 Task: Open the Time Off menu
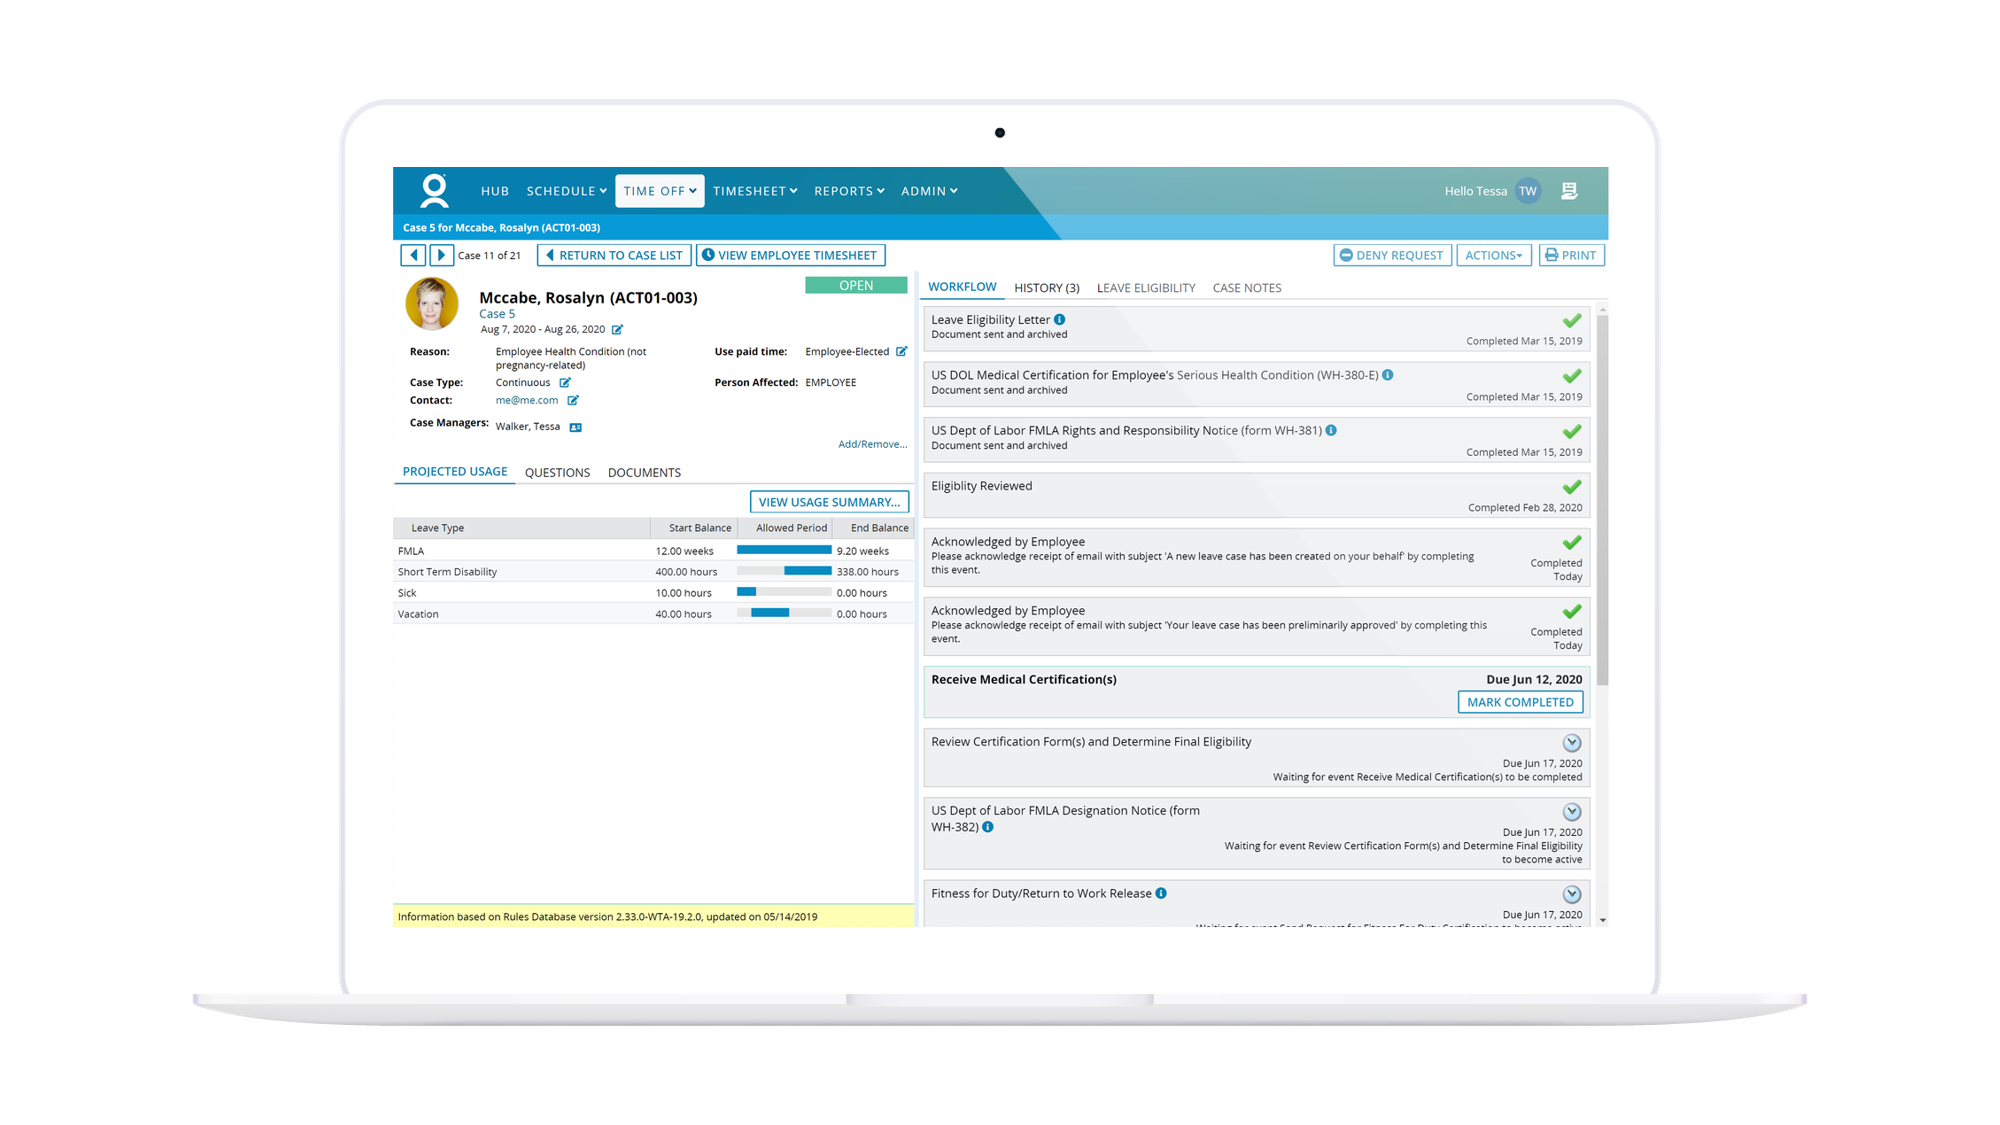click(x=659, y=191)
